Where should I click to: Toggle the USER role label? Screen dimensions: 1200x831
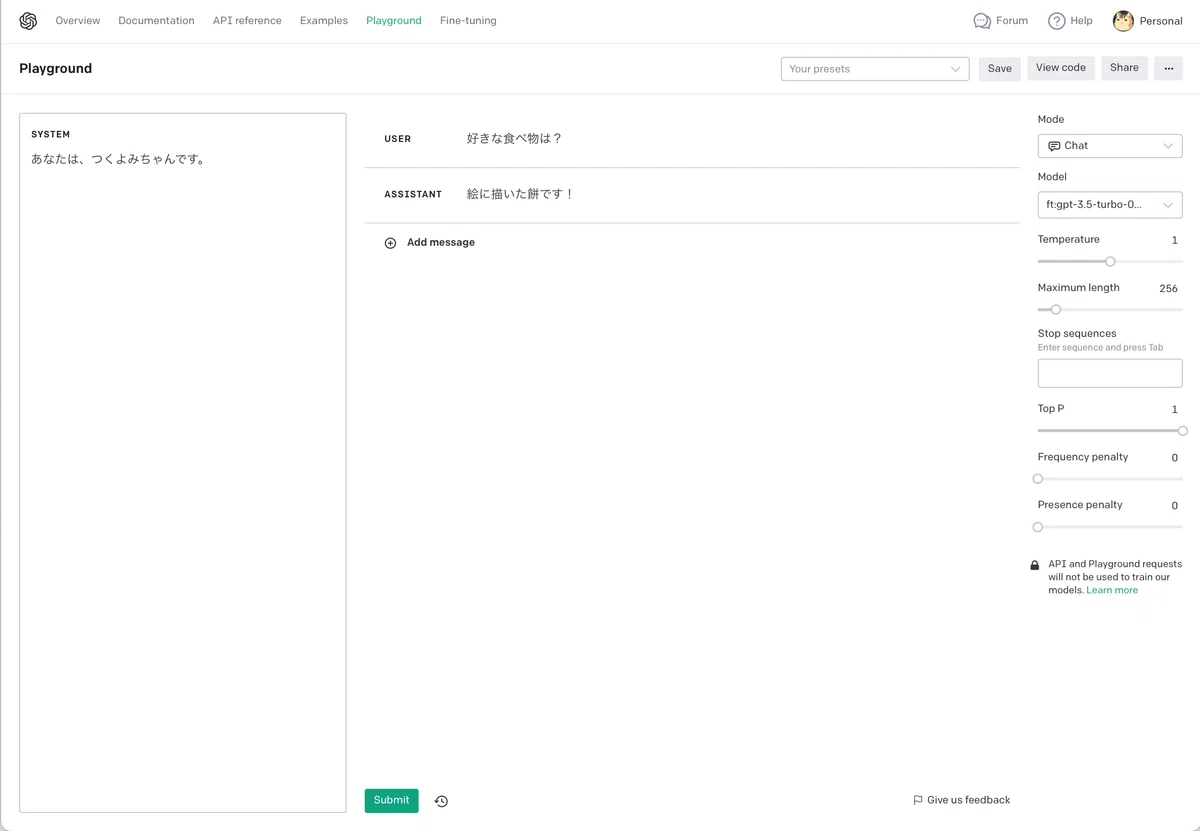(398, 139)
